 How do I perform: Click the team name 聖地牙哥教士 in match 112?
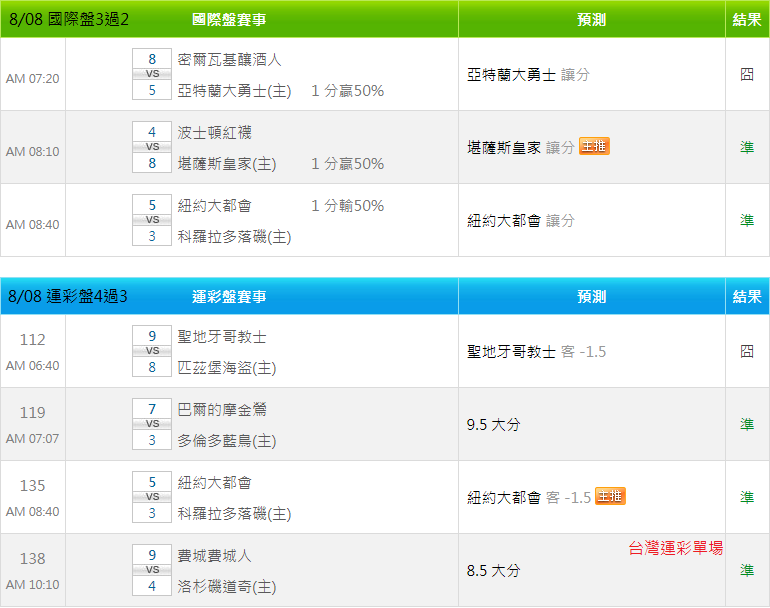[222, 336]
